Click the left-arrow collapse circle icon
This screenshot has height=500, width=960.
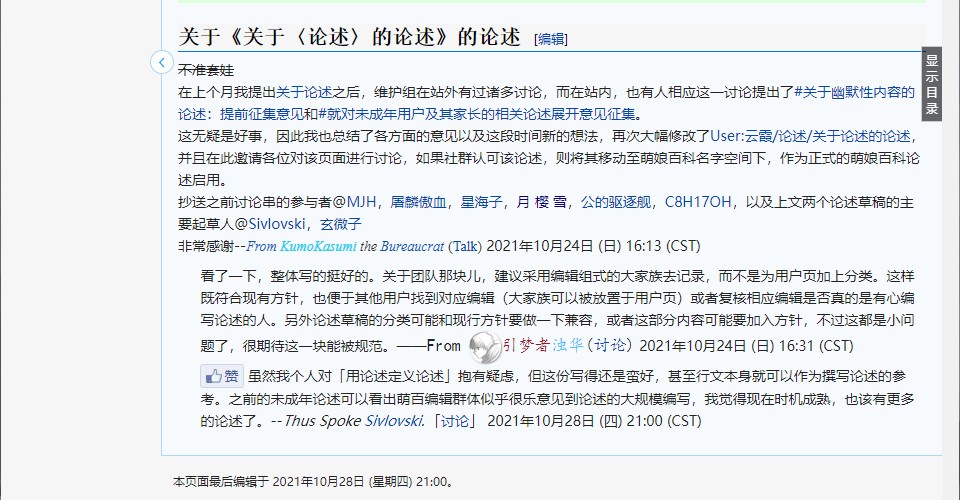(162, 62)
